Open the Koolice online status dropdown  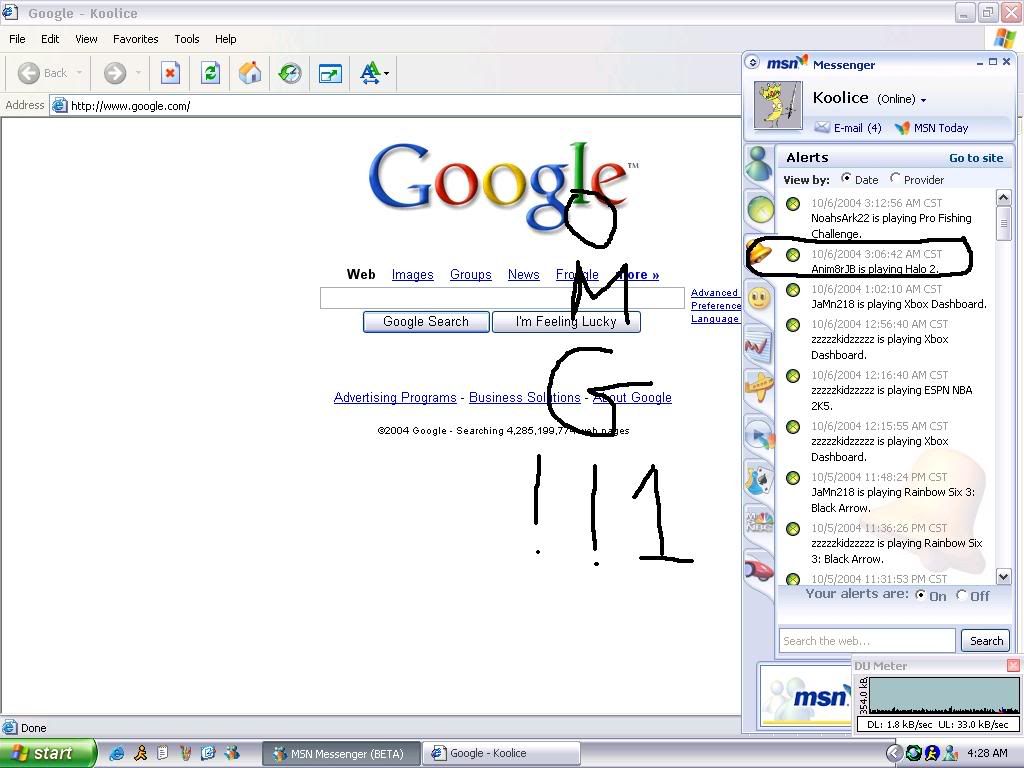click(x=923, y=101)
